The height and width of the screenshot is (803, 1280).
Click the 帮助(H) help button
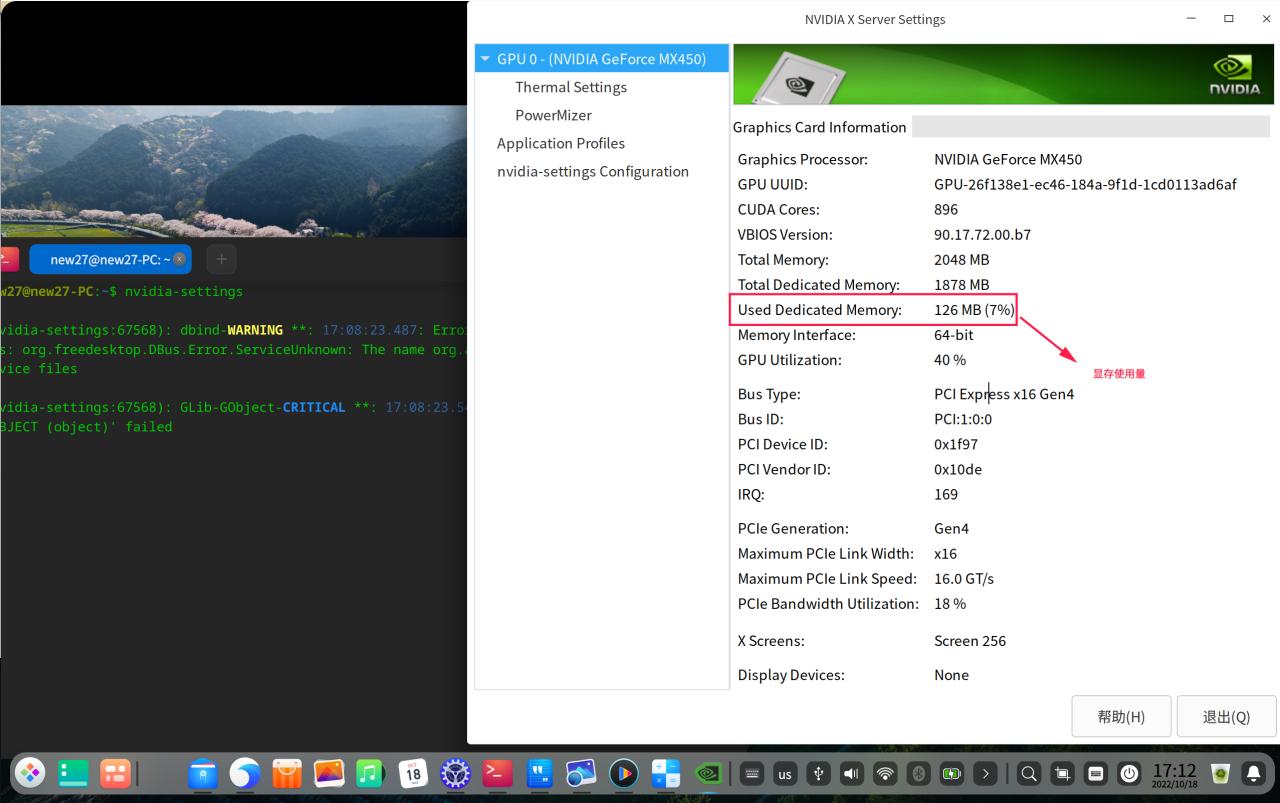point(1120,716)
